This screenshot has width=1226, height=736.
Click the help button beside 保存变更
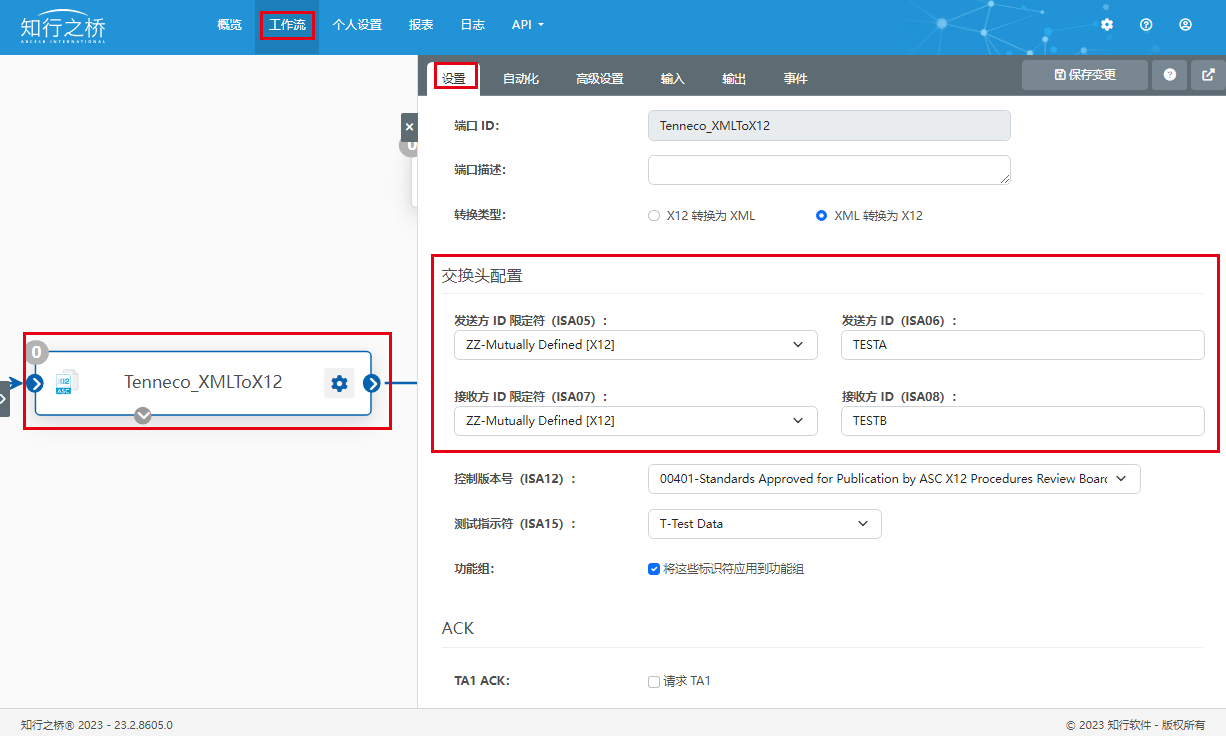[x=1169, y=75]
